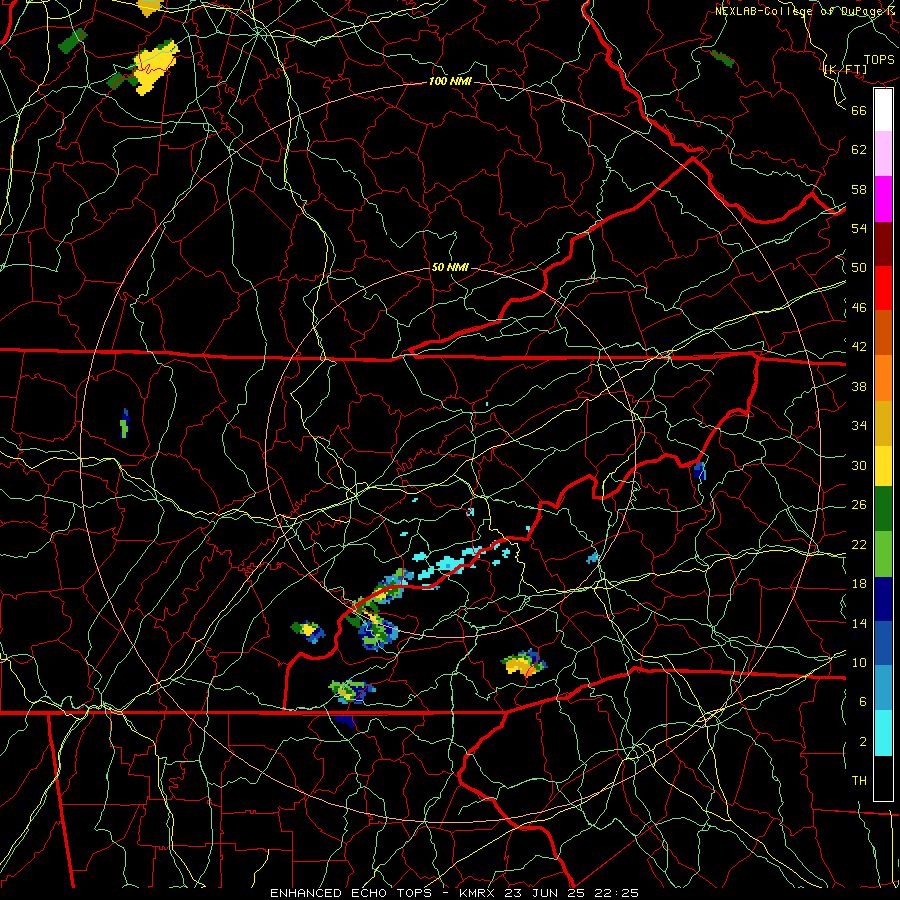Image resolution: width=900 pixels, height=900 pixels.
Task: Click the '30' legend value
Action: coord(859,465)
